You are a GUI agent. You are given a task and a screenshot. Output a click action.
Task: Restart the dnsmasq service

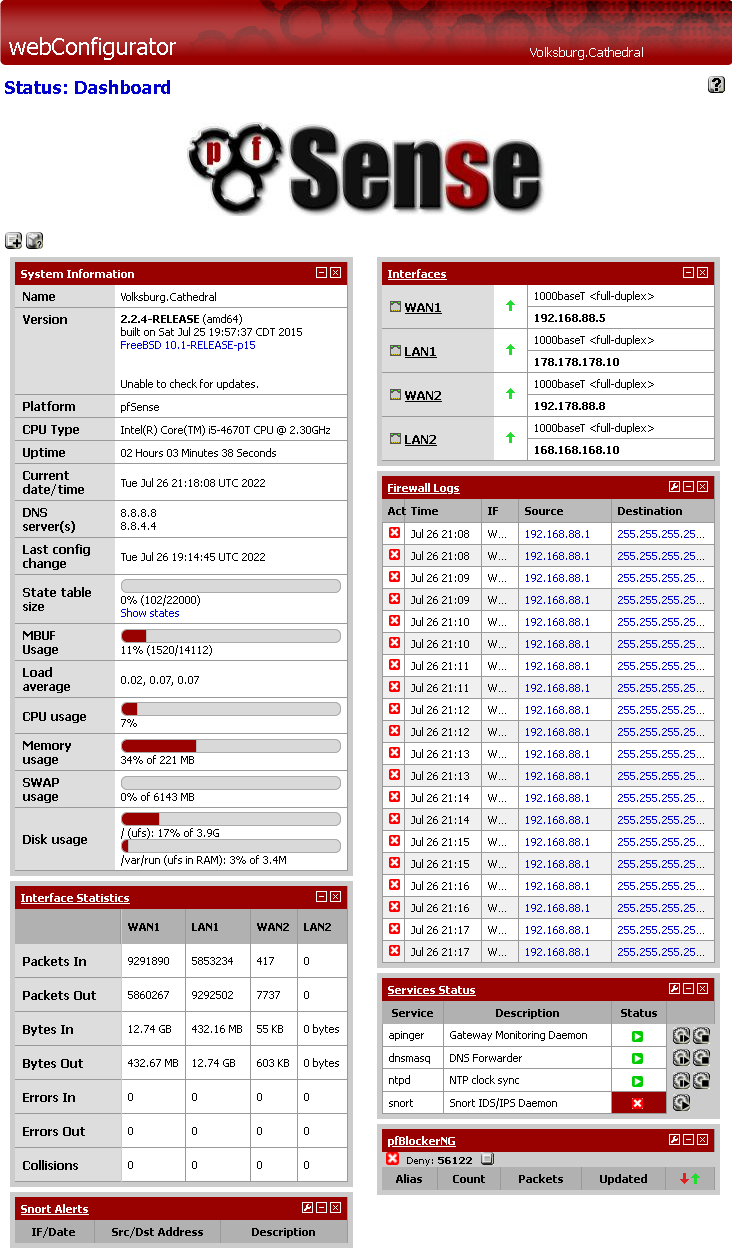click(681, 1058)
